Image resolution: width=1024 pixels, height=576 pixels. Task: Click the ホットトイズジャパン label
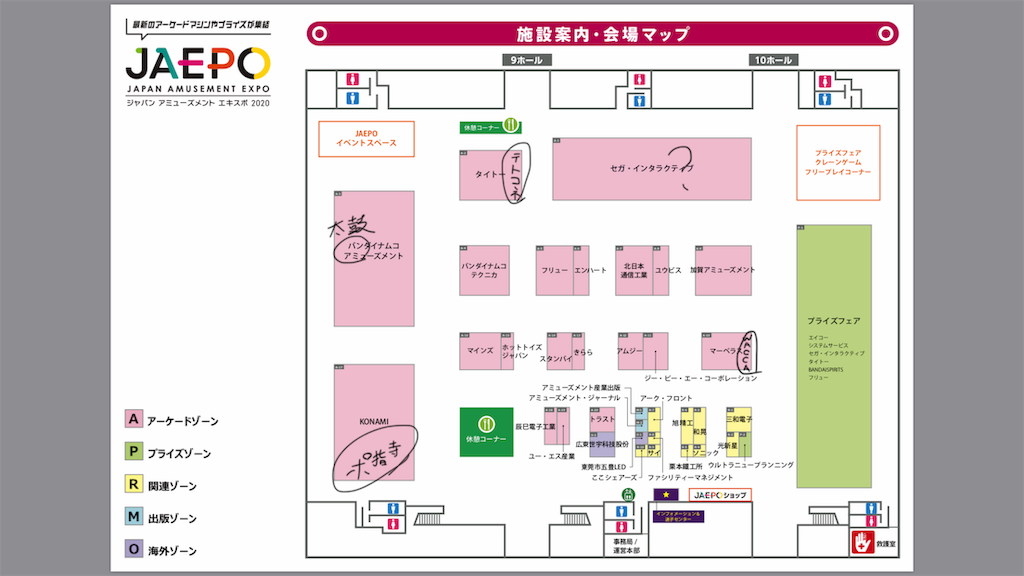(x=522, y=351)
